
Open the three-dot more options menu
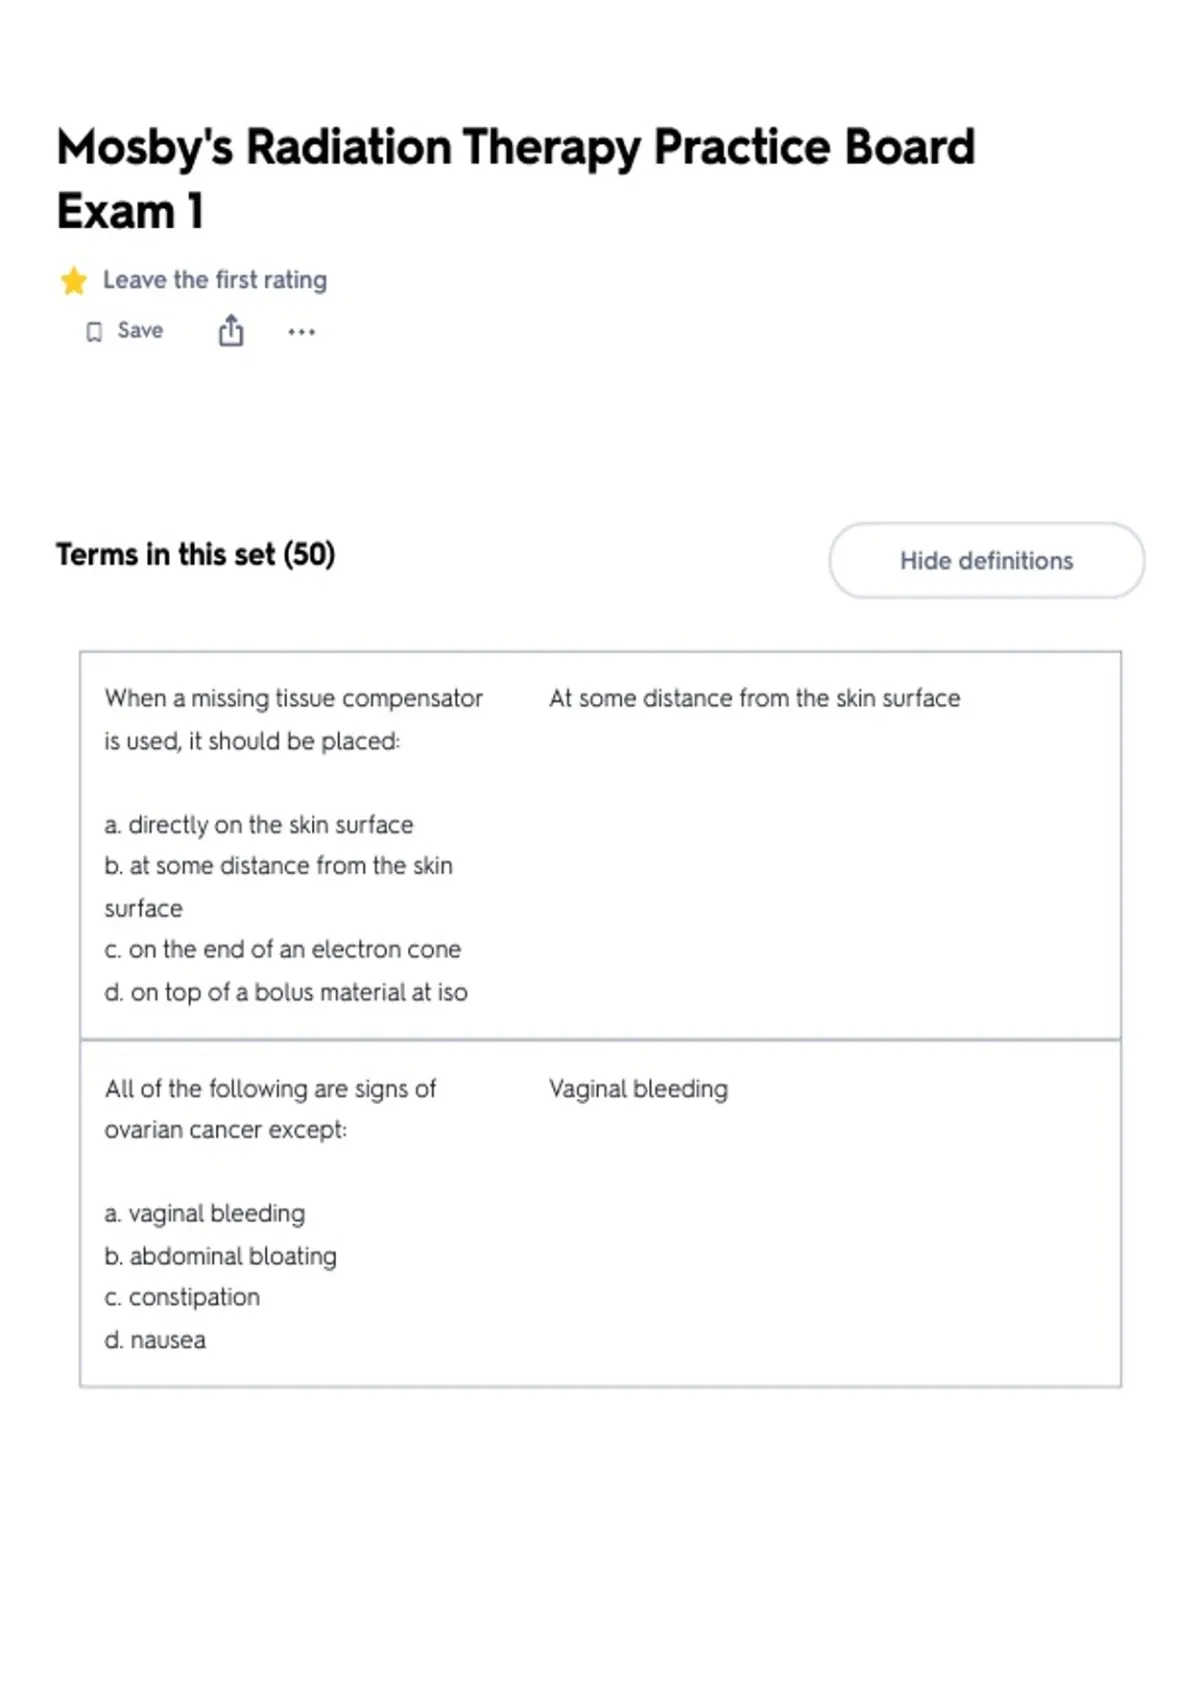(301, 331)
